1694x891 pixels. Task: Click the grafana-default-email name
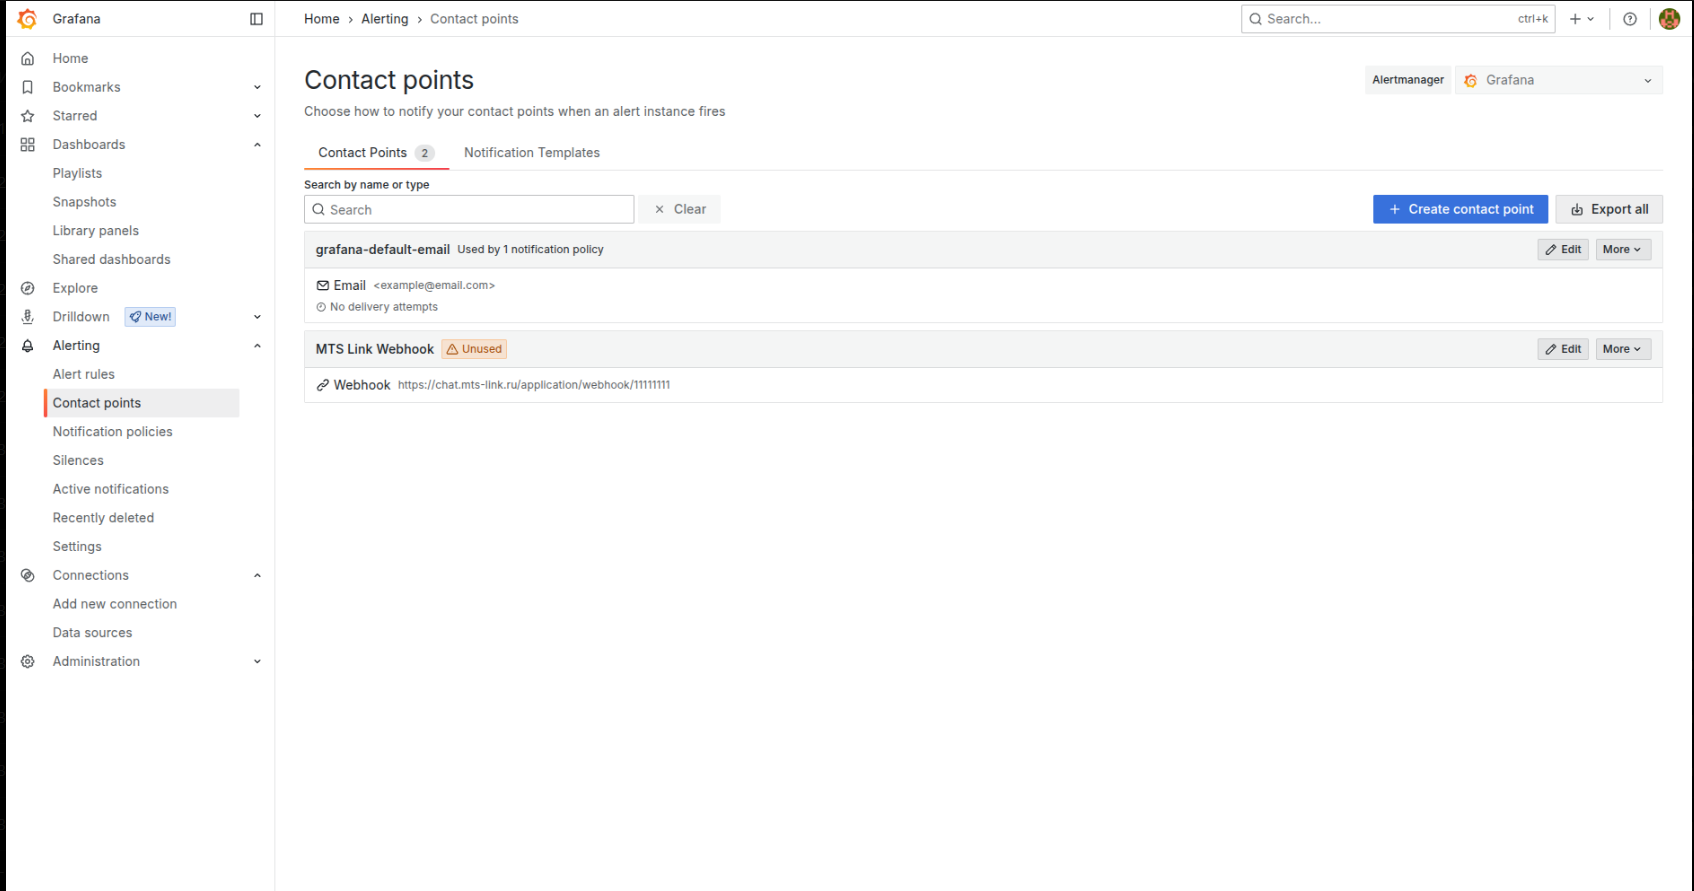pyautogui.click(x=383, y=250)
